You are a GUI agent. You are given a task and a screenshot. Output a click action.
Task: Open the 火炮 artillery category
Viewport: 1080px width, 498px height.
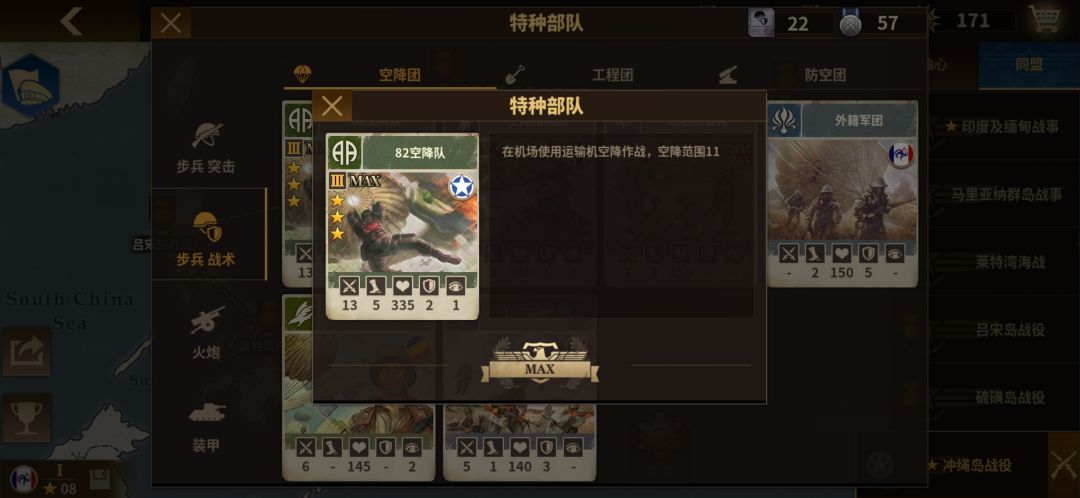[x=206, y=333]
